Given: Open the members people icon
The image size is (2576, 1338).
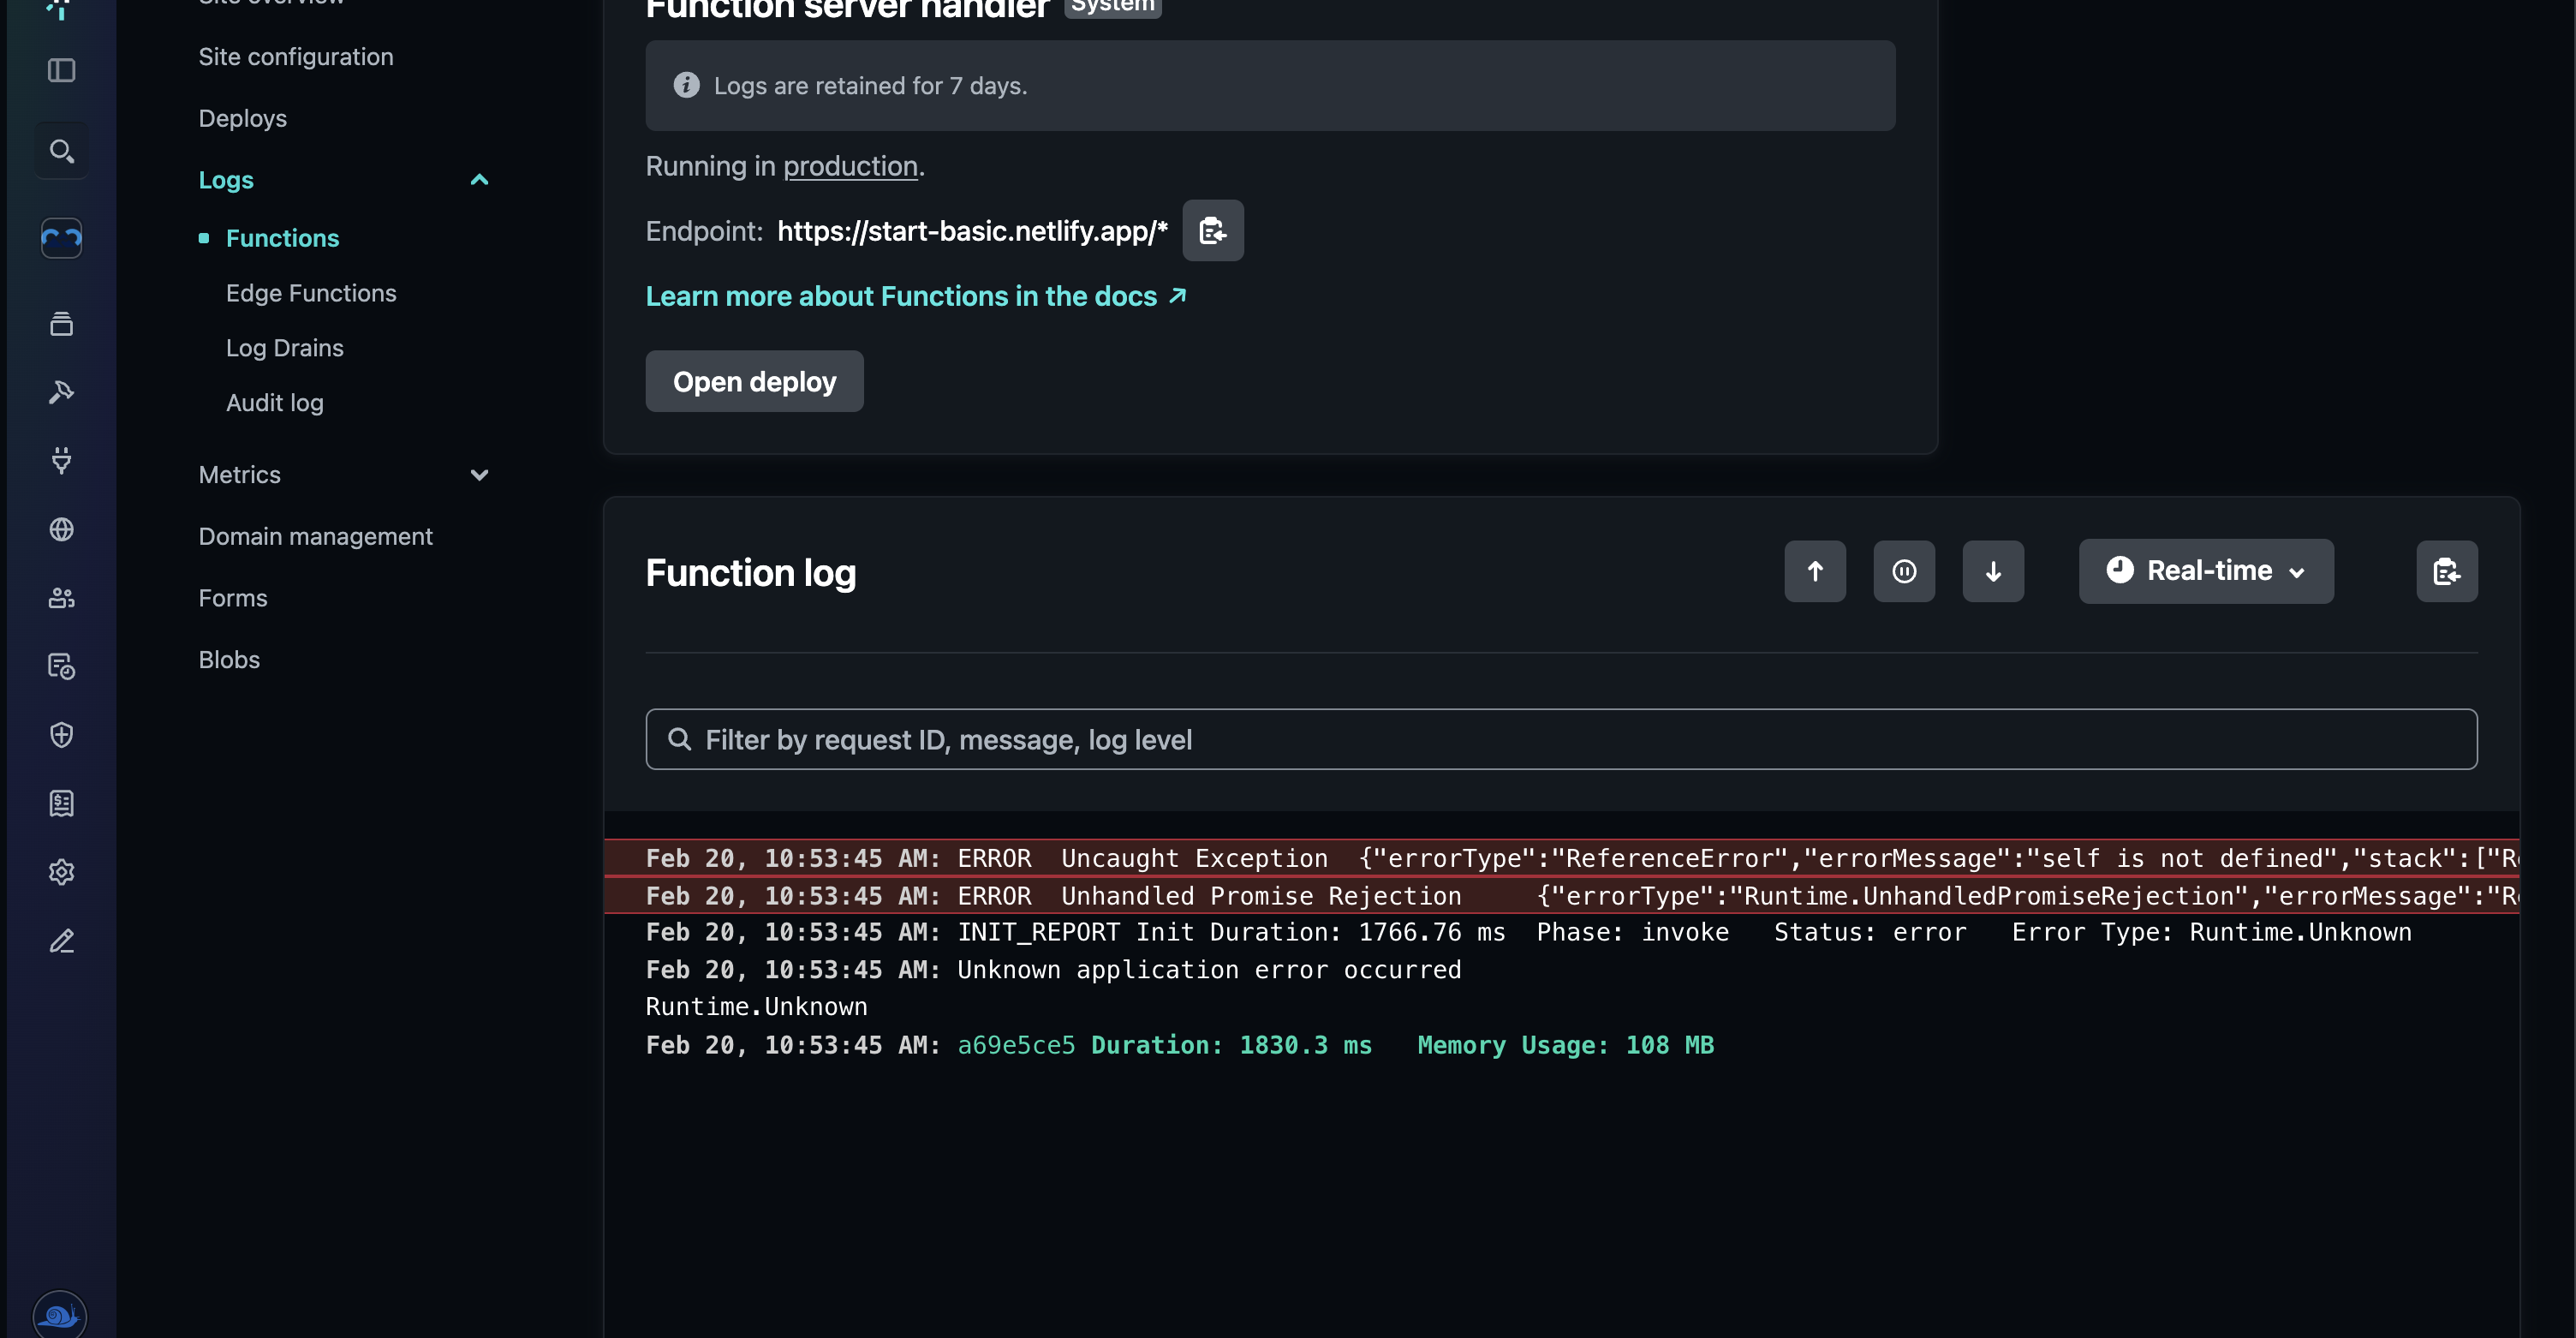Looking at the screenshot, I should coord(61,598).
